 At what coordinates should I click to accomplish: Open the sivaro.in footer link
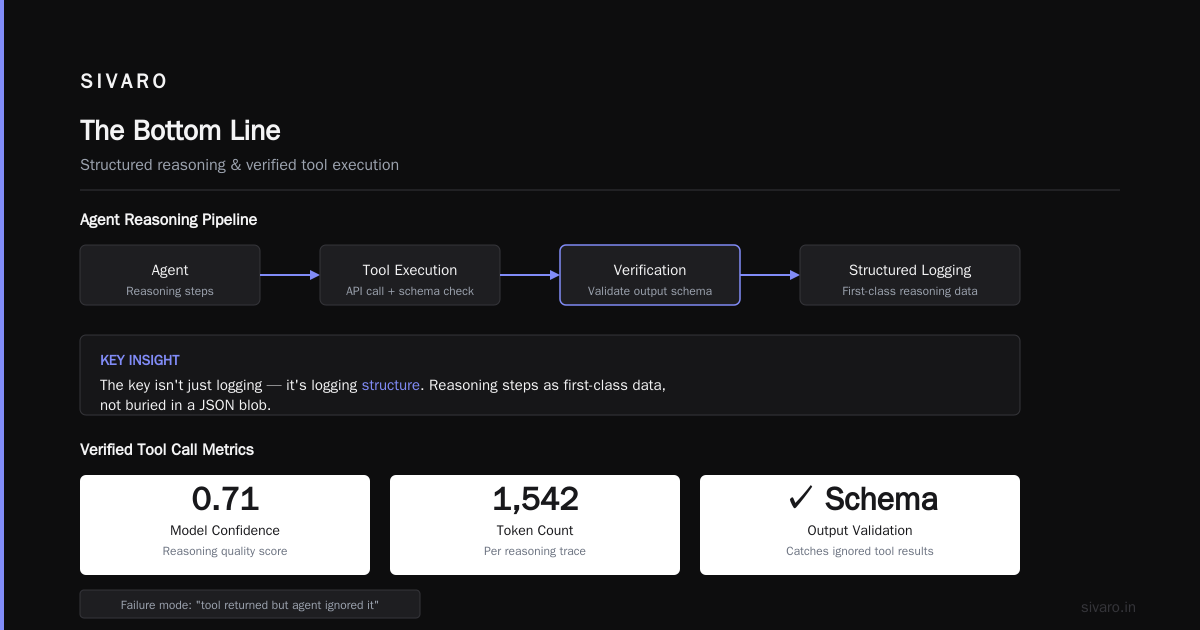coord(1109,607)
